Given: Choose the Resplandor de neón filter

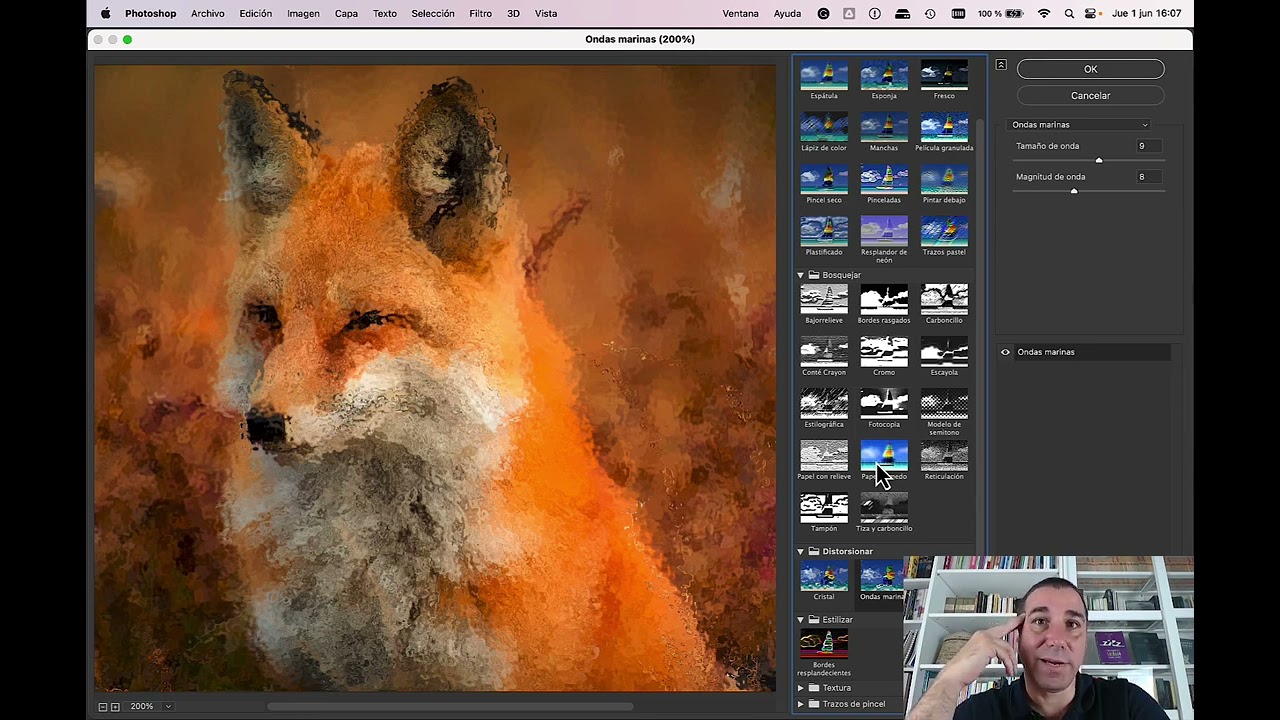Looking at the screenshot, I should click(x=884, y=232).
